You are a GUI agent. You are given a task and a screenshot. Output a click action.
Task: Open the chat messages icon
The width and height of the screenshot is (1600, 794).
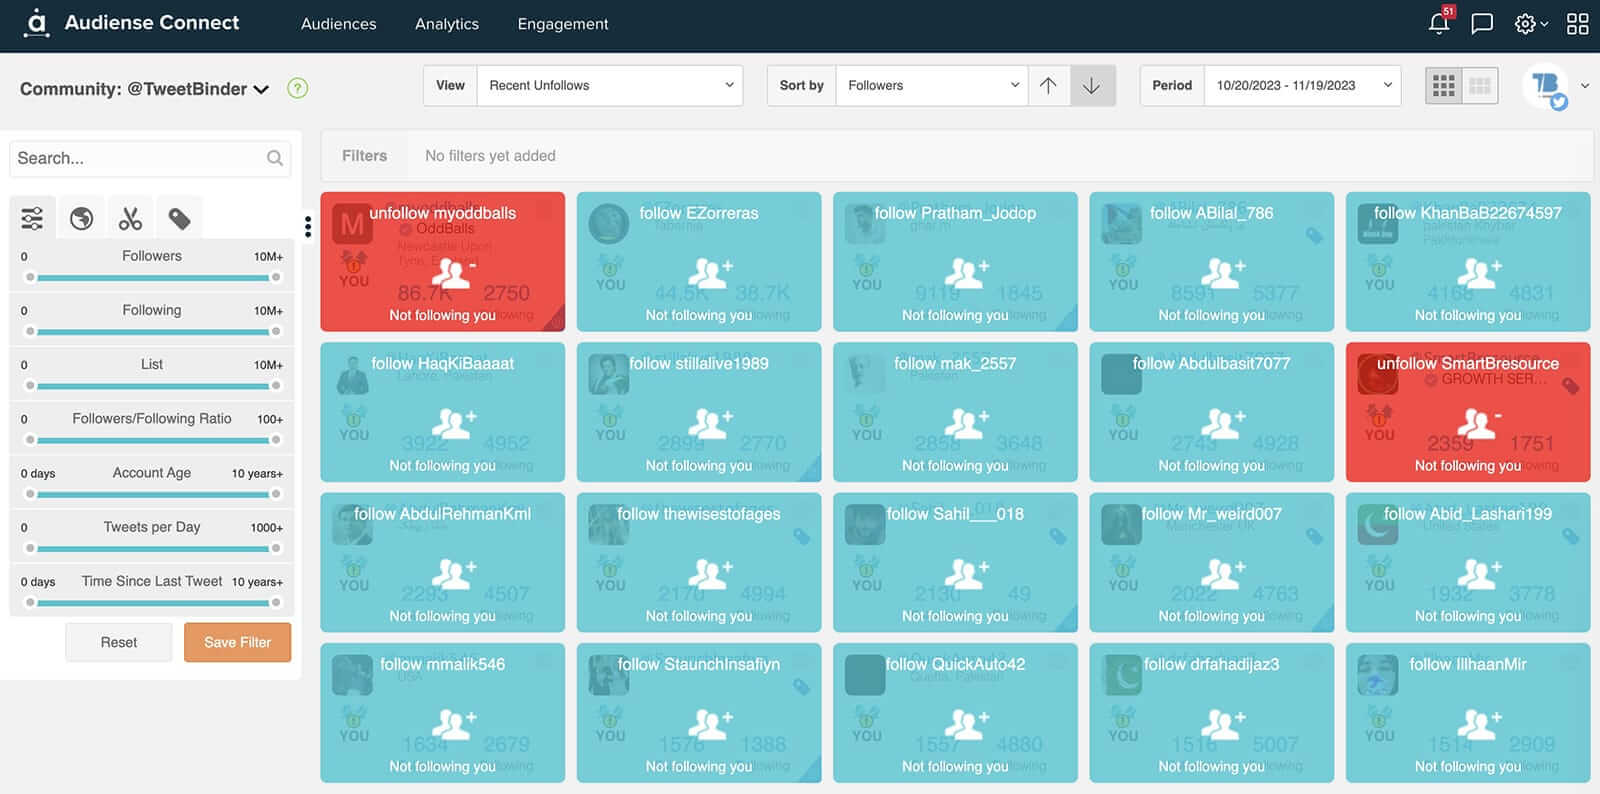[1482, 24]
